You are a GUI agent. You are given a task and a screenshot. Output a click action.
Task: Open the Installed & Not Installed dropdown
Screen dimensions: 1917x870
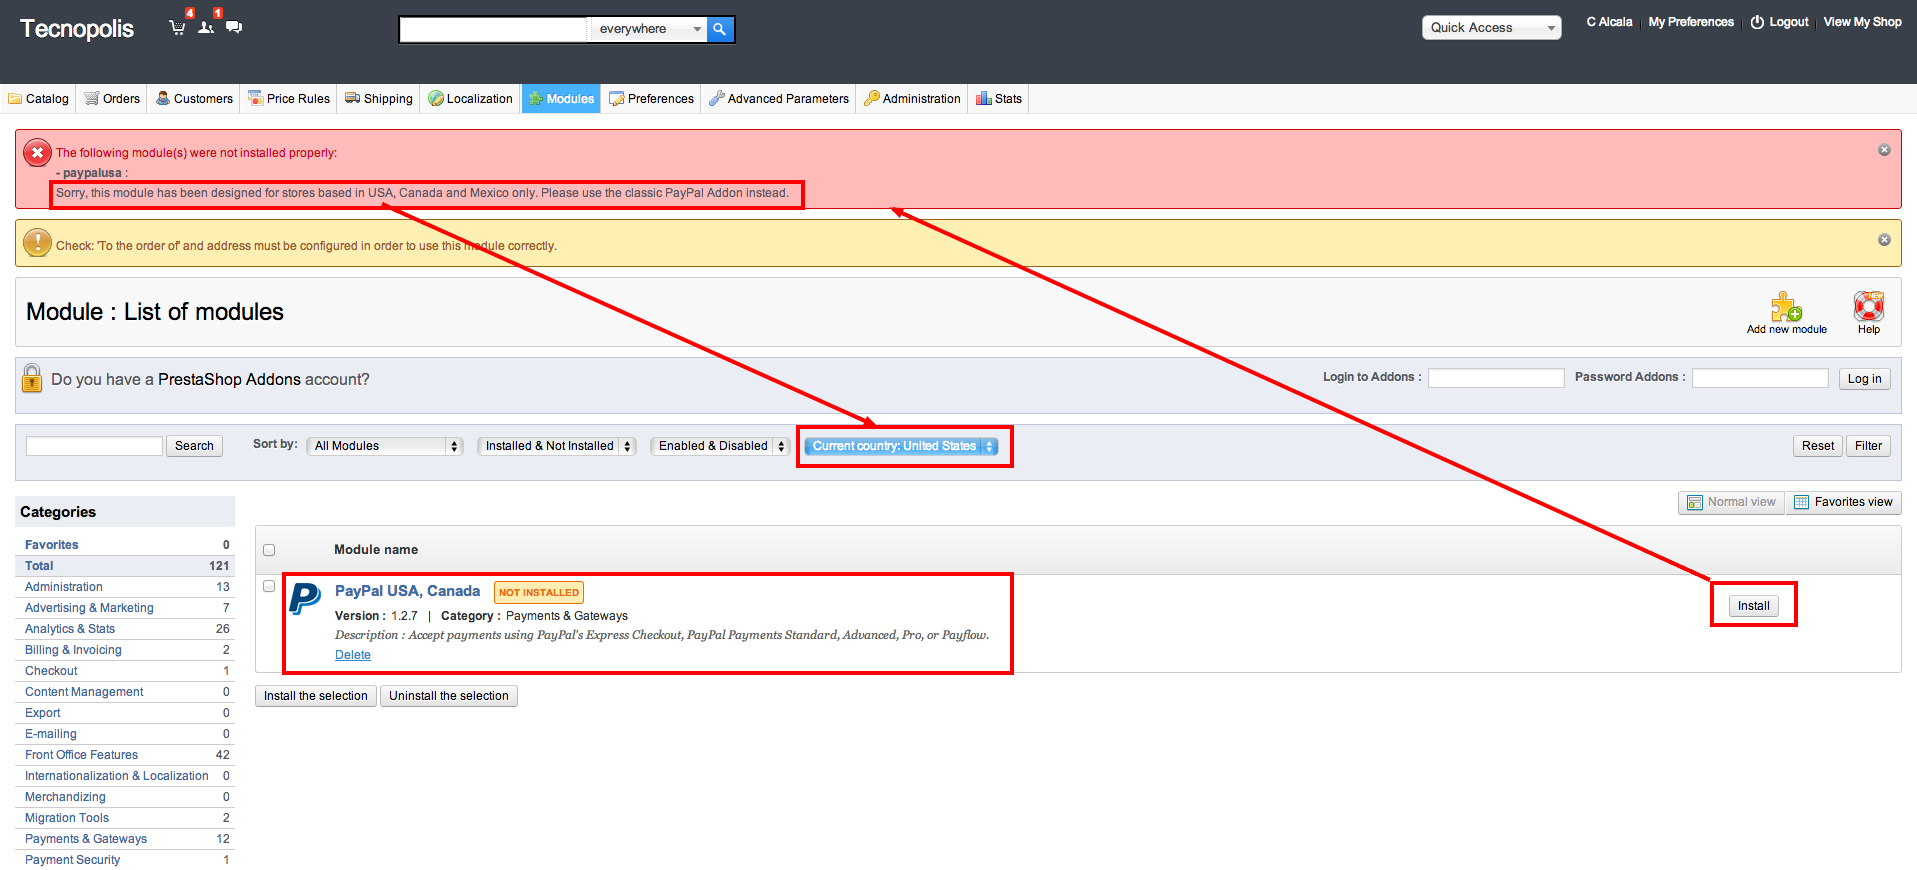point(557,446)
